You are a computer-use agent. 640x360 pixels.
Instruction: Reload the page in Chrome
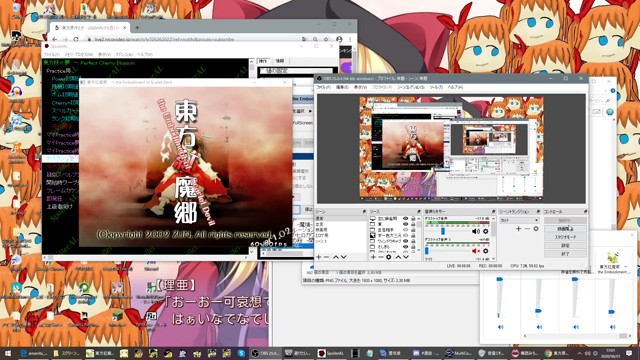click(x=76, y=39)
